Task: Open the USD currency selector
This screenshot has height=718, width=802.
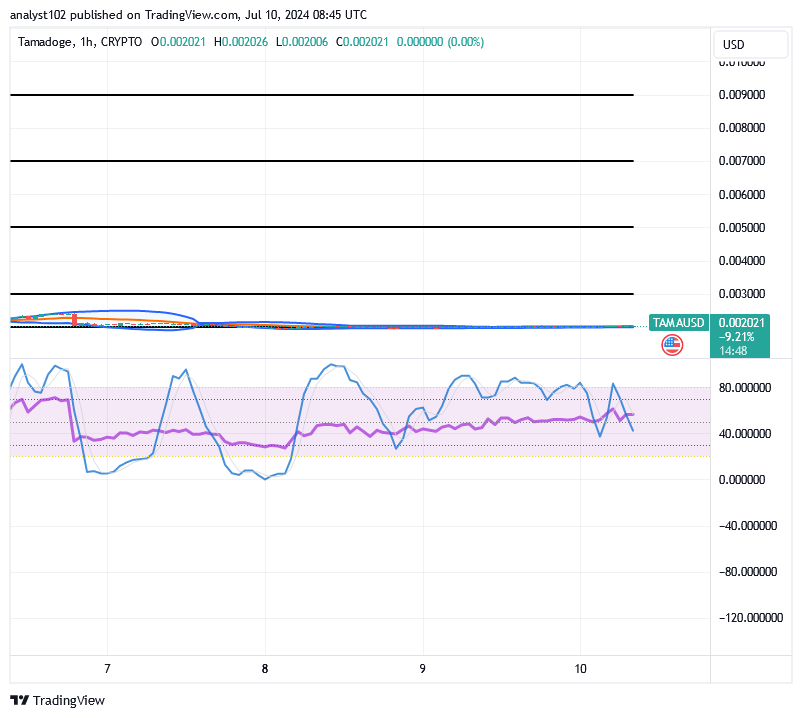Action: tap(750, 44)
